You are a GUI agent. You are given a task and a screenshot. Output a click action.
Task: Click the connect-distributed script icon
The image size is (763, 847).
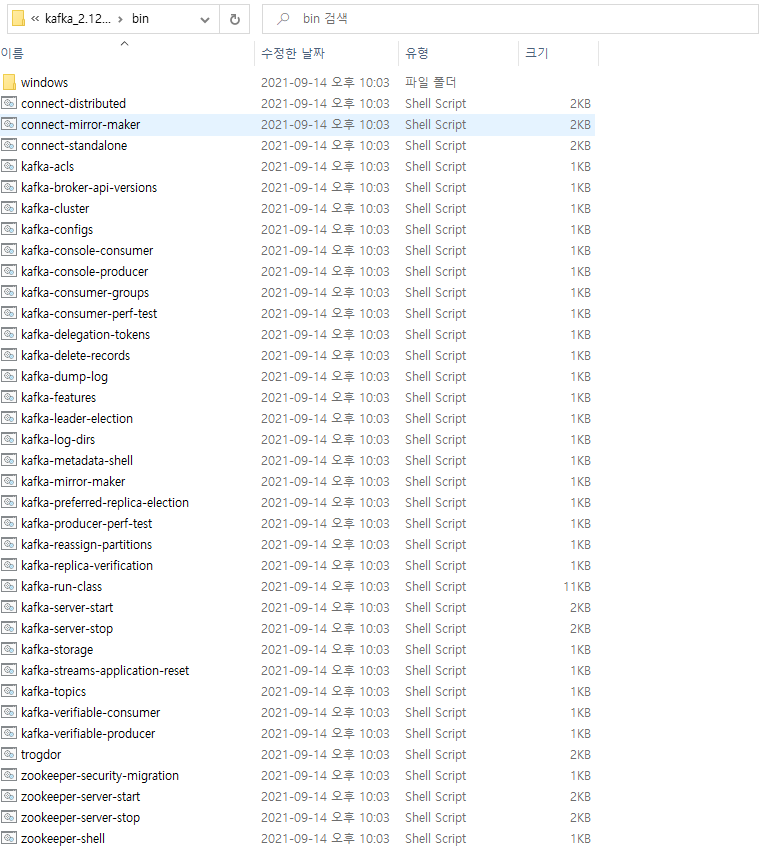point(9,103)
